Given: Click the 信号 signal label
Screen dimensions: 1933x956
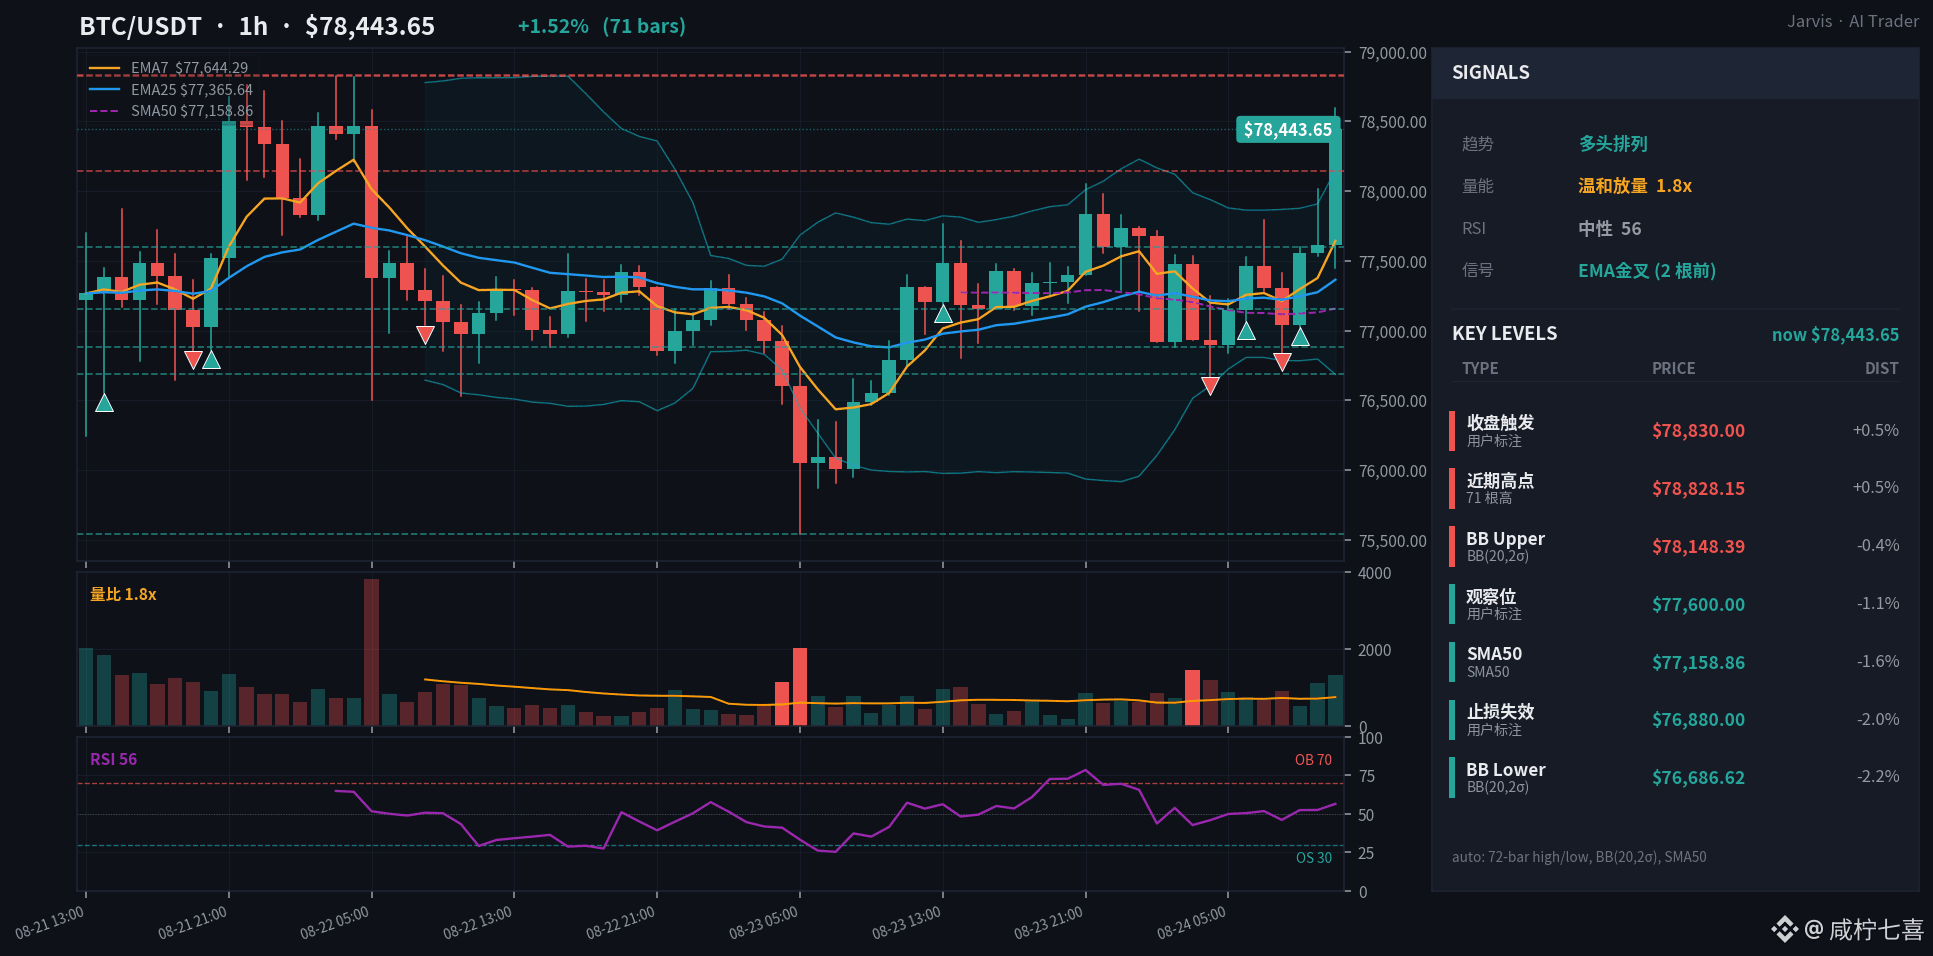Looking at the screenshot, I should [x=1477, y=270].
